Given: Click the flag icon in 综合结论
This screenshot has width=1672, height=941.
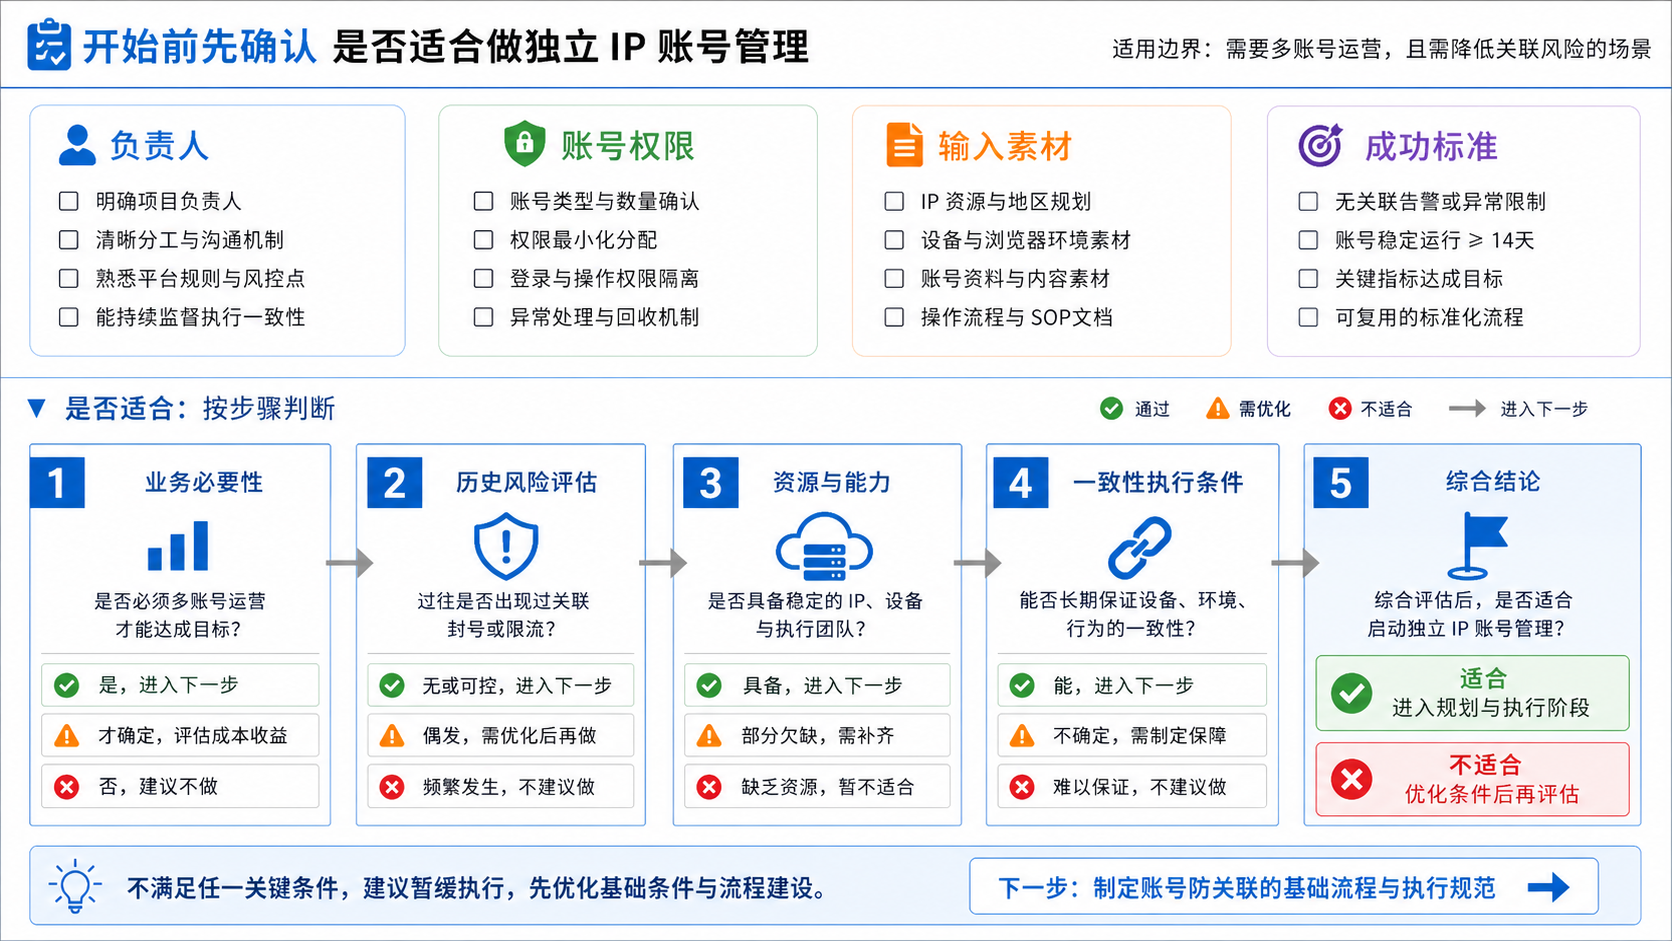Looking at the screenshot, I should (x=1478, y=546).
